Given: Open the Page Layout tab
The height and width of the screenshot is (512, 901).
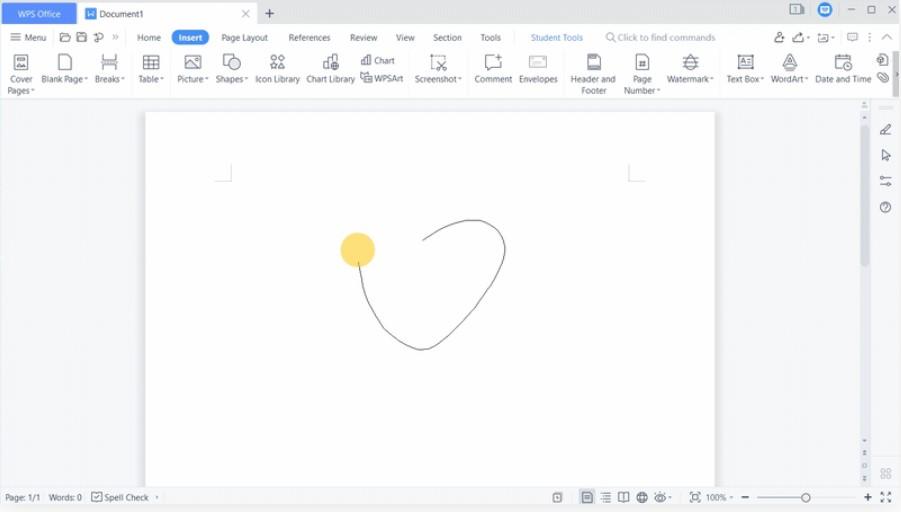Looking at the screenshot, I should coord(244,37).
